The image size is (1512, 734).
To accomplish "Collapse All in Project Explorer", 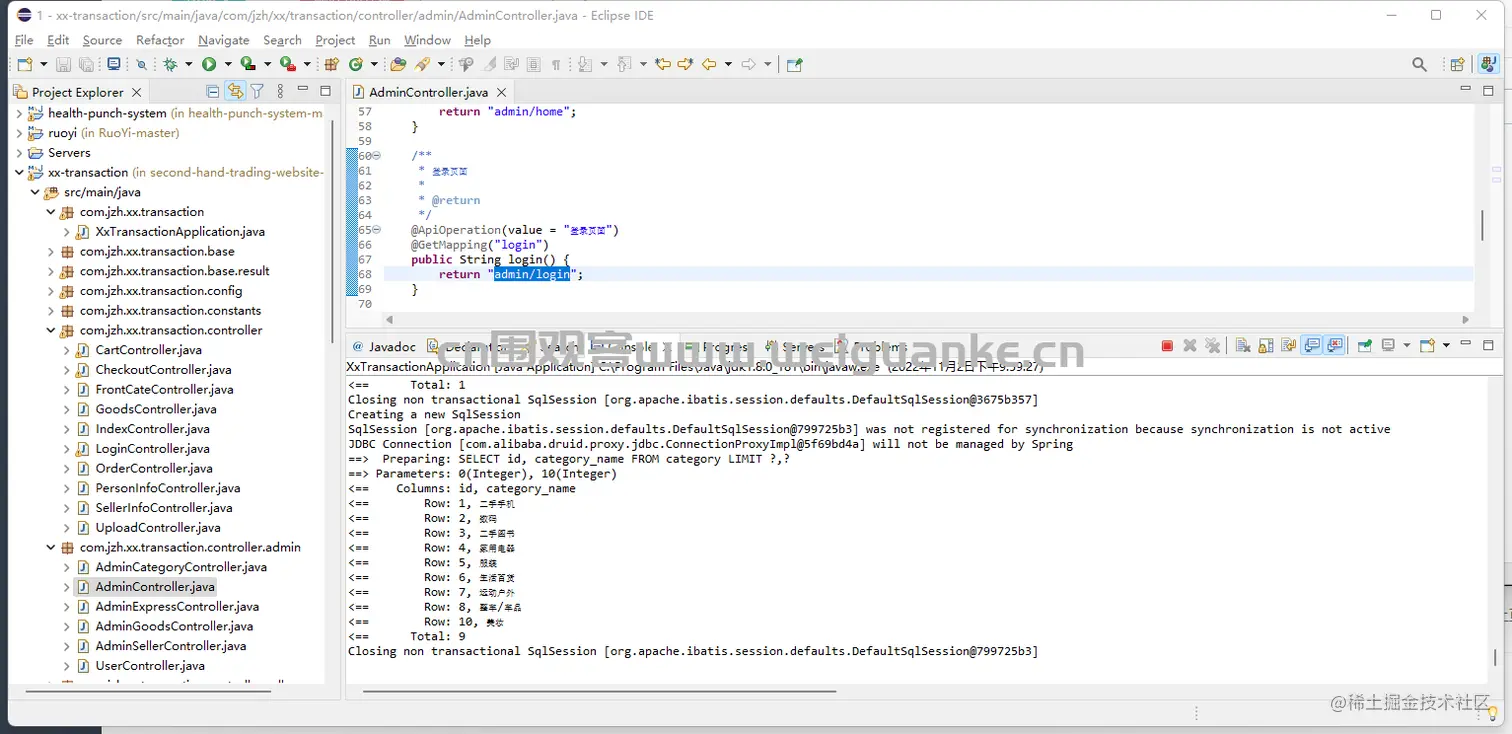I will [x=213, y=91].
